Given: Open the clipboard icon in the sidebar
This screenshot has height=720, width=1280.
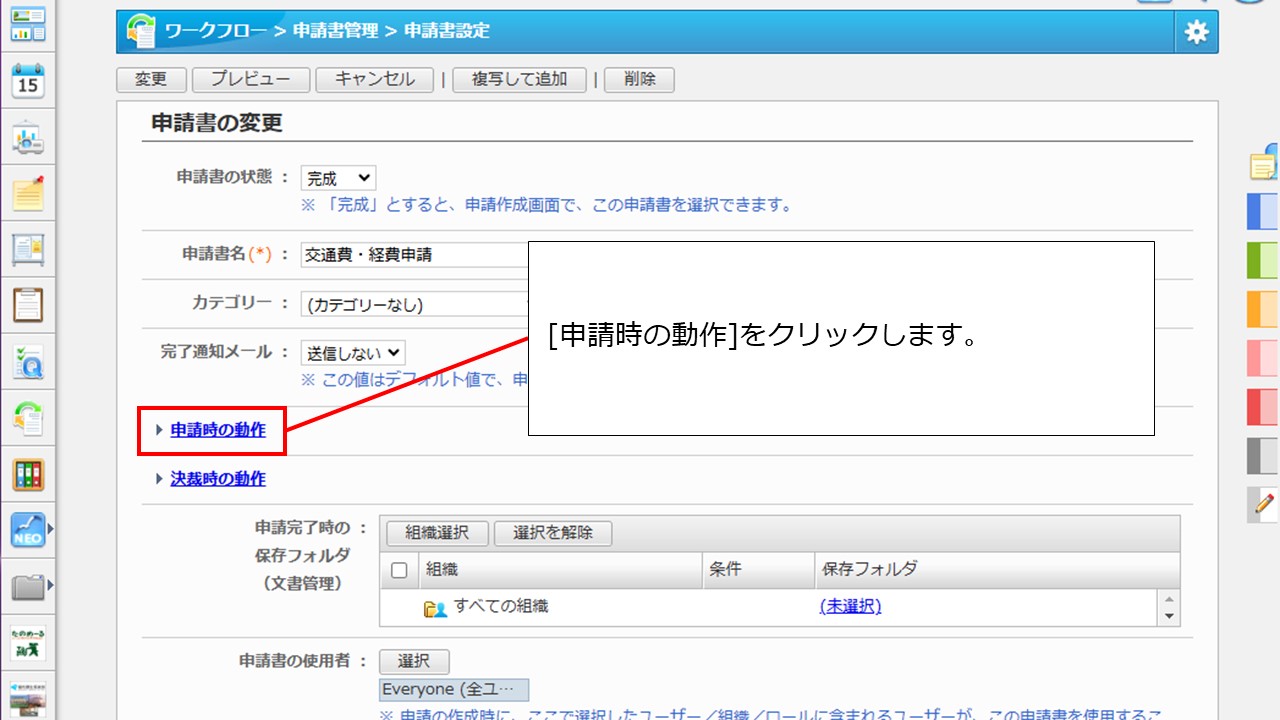Looking at the screenshot, I should (28, 305).
